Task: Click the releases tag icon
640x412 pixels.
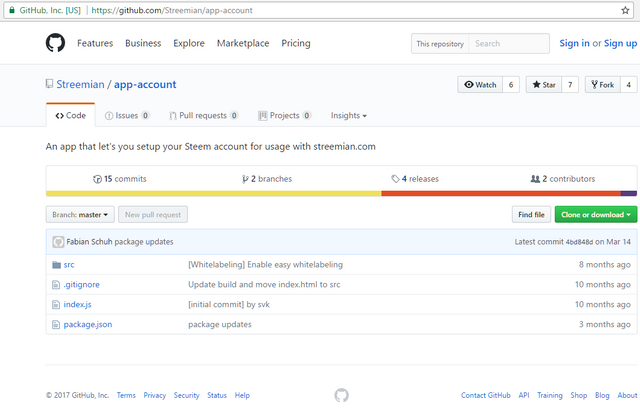Action: pyautogui.click(x=395, y=179)
